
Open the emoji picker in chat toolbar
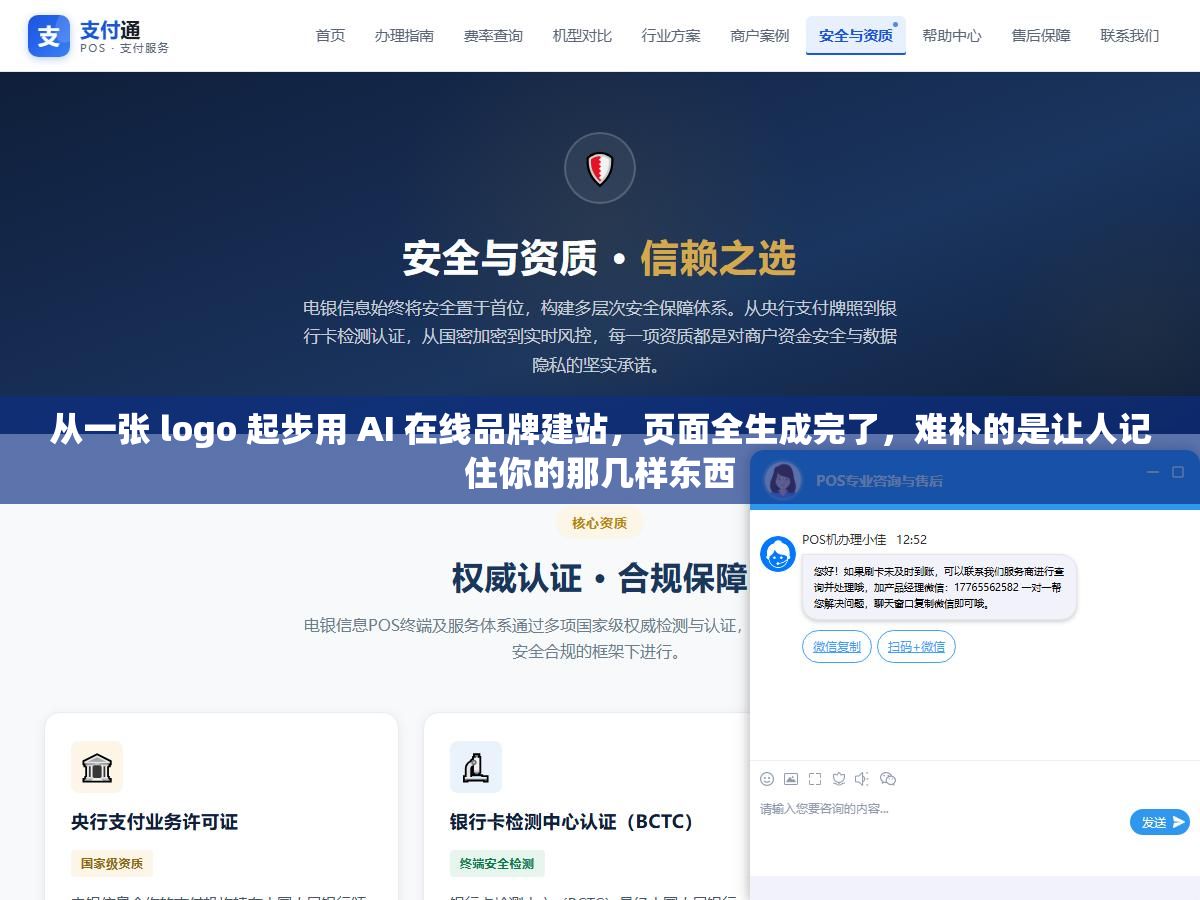[x=767, y=778]
